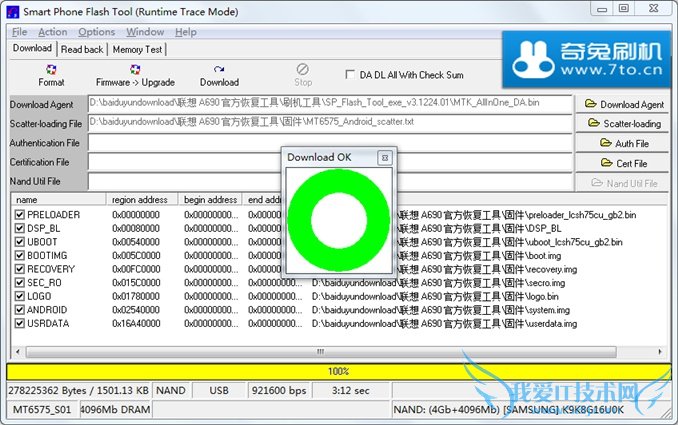The height and width of the screenshot is (425, 678).
Task: Open the Action menu
Action: (x=52, y=32)
